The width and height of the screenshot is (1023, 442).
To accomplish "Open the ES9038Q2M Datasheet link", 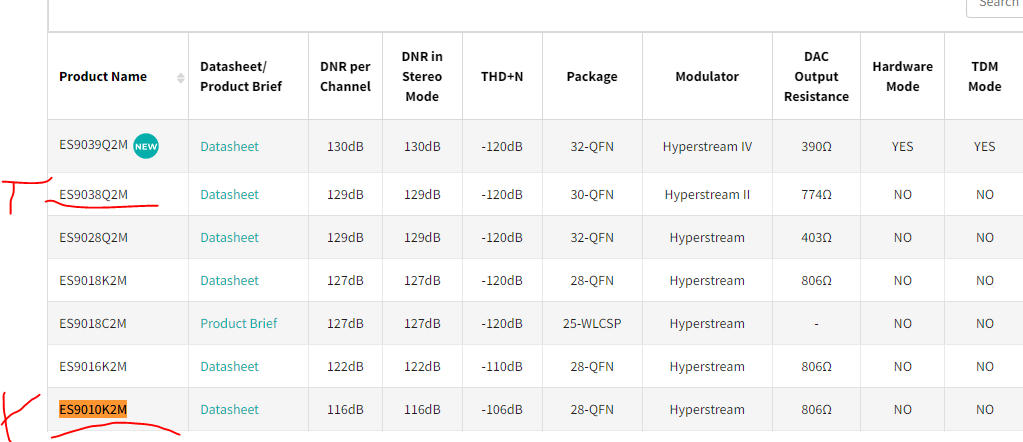I will click(x=229, y=195).
